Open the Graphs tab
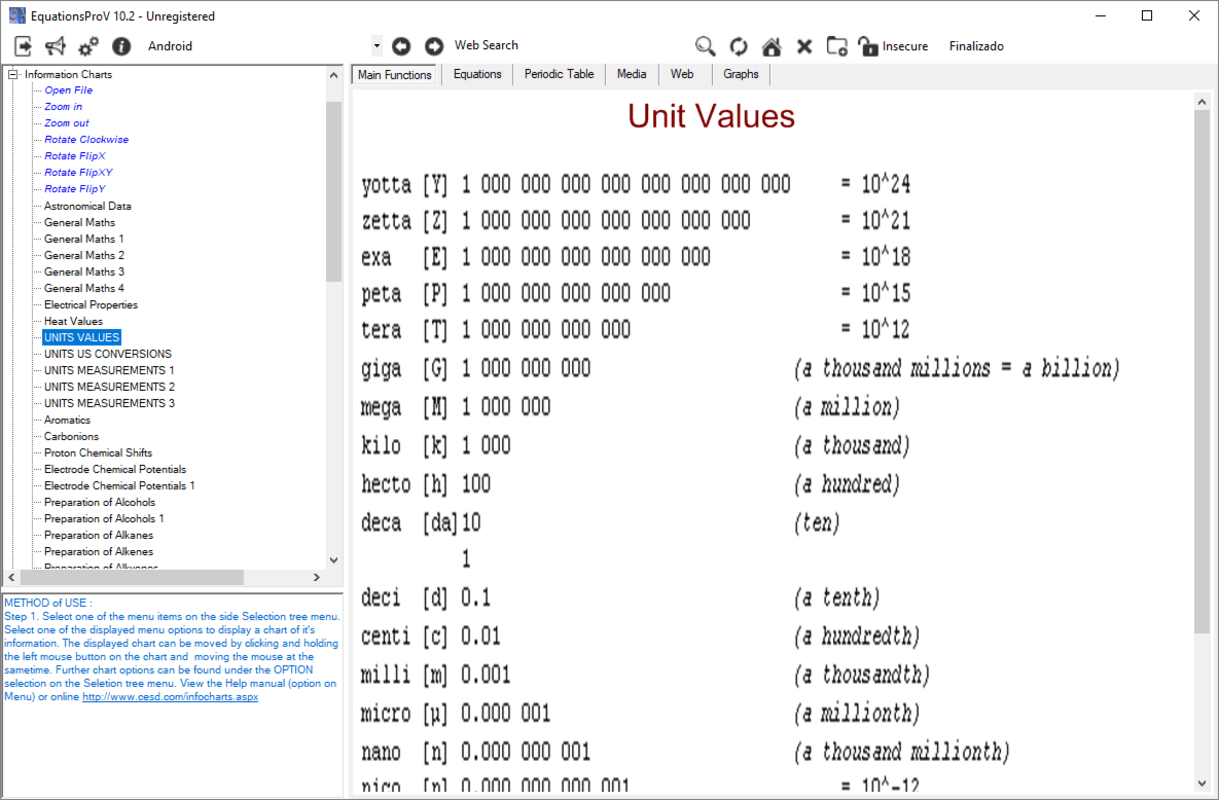Viewport: 1219px width, 800px height. tap(741, 74)
